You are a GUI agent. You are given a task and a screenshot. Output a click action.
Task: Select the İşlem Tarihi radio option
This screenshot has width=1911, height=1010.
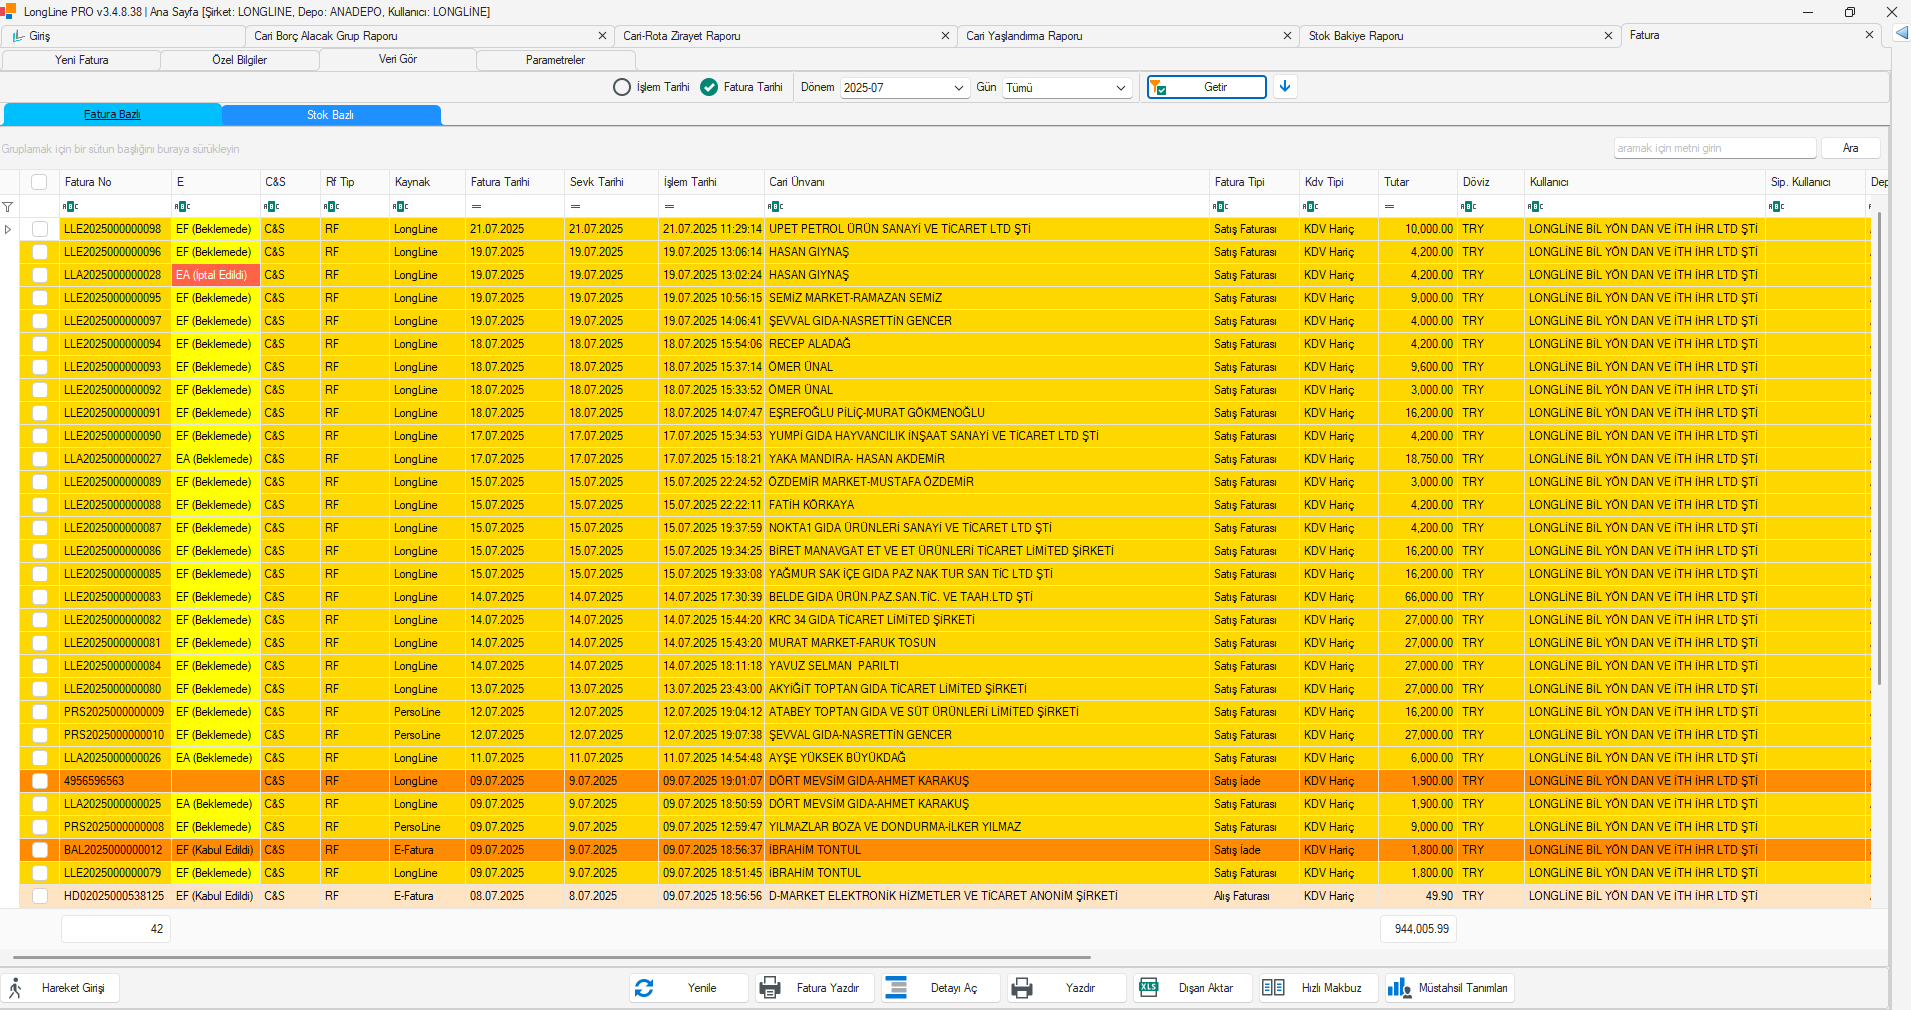click(x=622, y=87)
